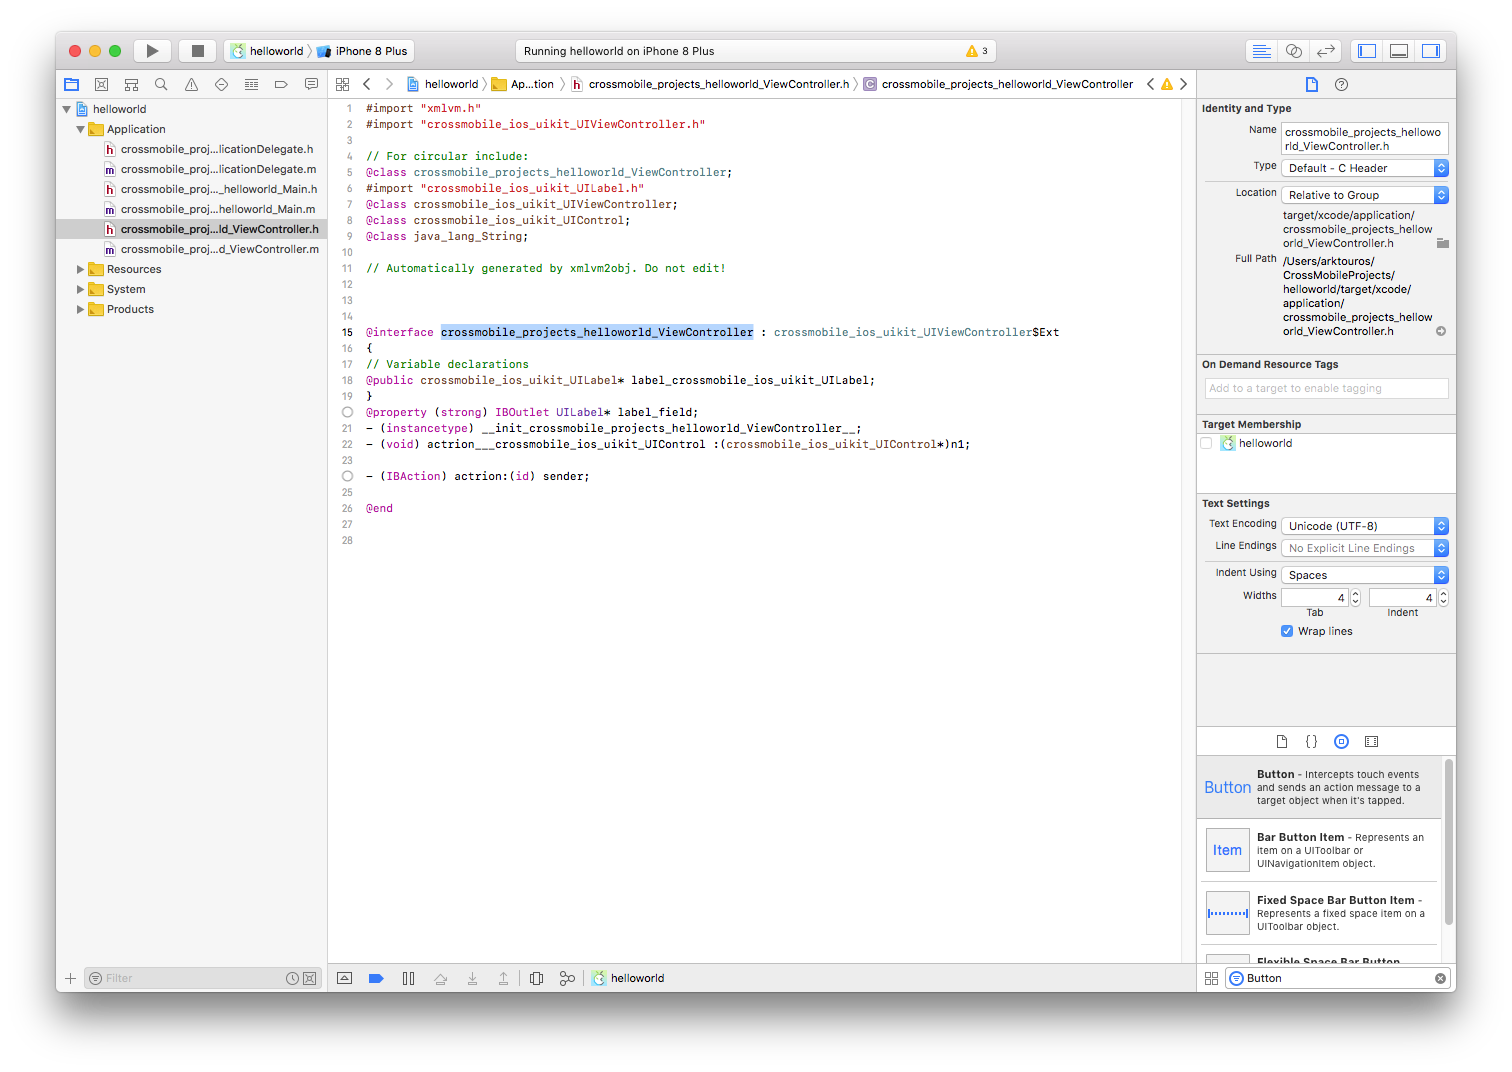Show the Project navigator folder icon

71,84
